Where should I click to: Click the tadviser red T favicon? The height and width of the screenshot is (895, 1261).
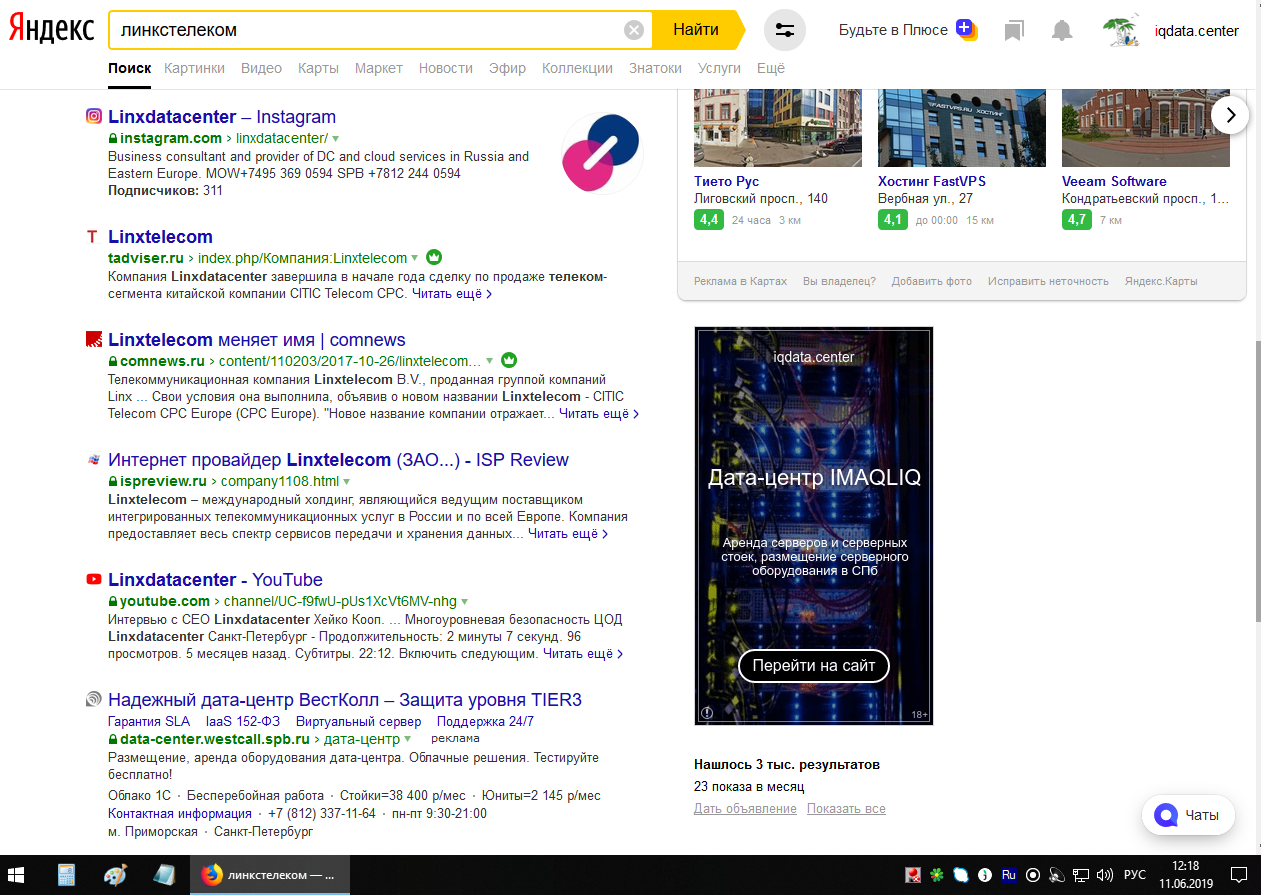point(93,237)
